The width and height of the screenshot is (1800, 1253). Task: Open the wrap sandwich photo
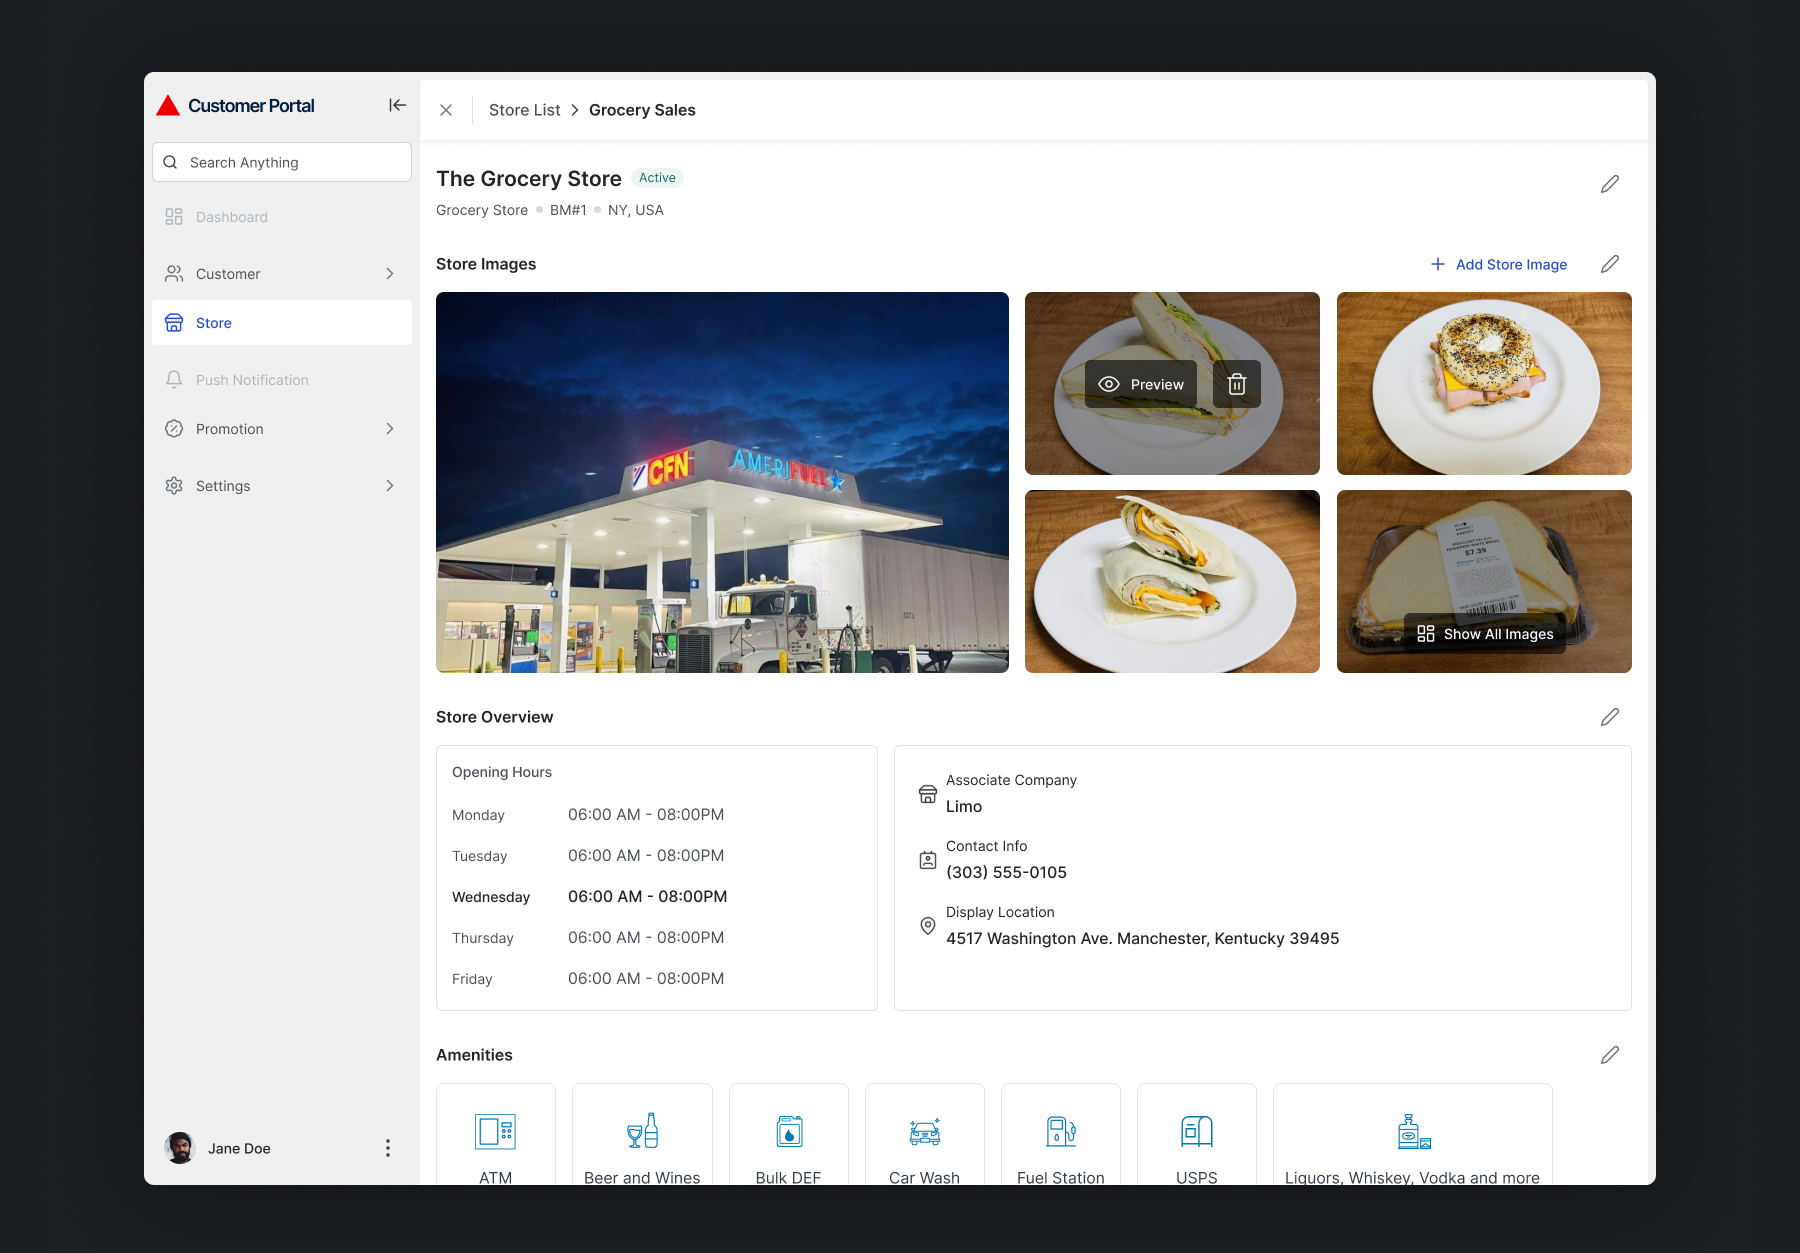pos(1172,581)
